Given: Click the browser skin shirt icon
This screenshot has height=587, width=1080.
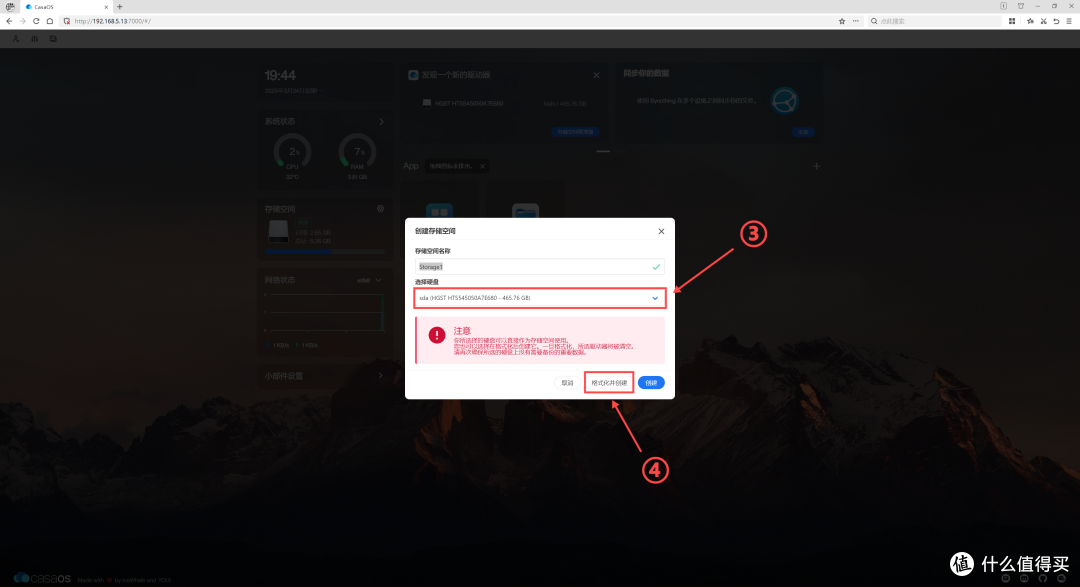Looking at the screenshot, I should [1021, 6].
